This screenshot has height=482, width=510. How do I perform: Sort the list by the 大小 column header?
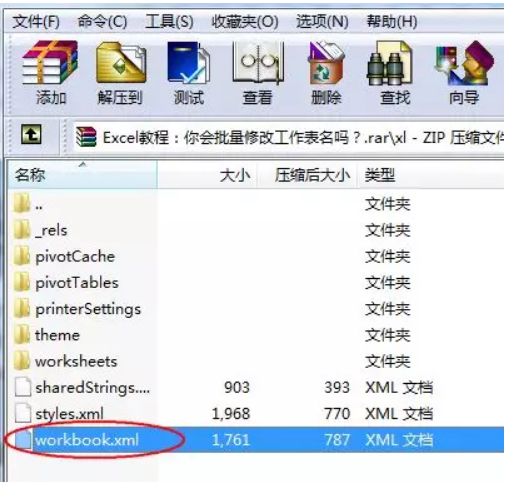207,175
